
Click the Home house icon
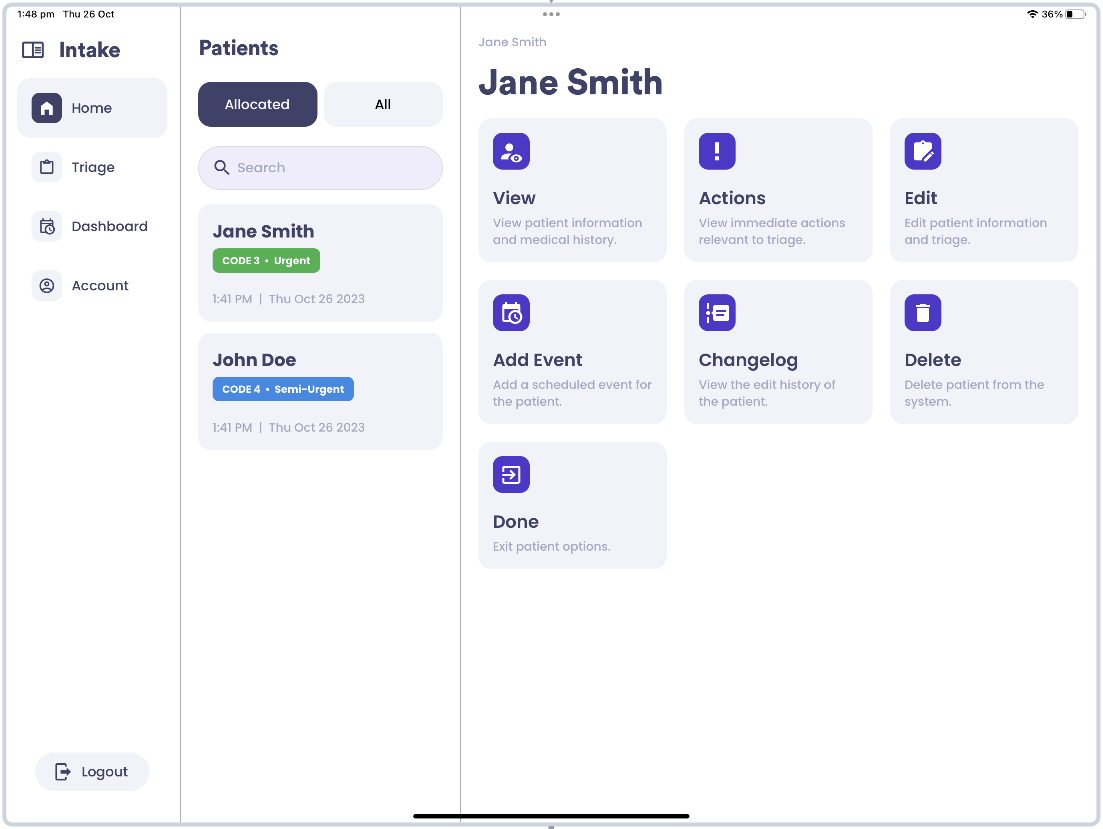point(46,108)
